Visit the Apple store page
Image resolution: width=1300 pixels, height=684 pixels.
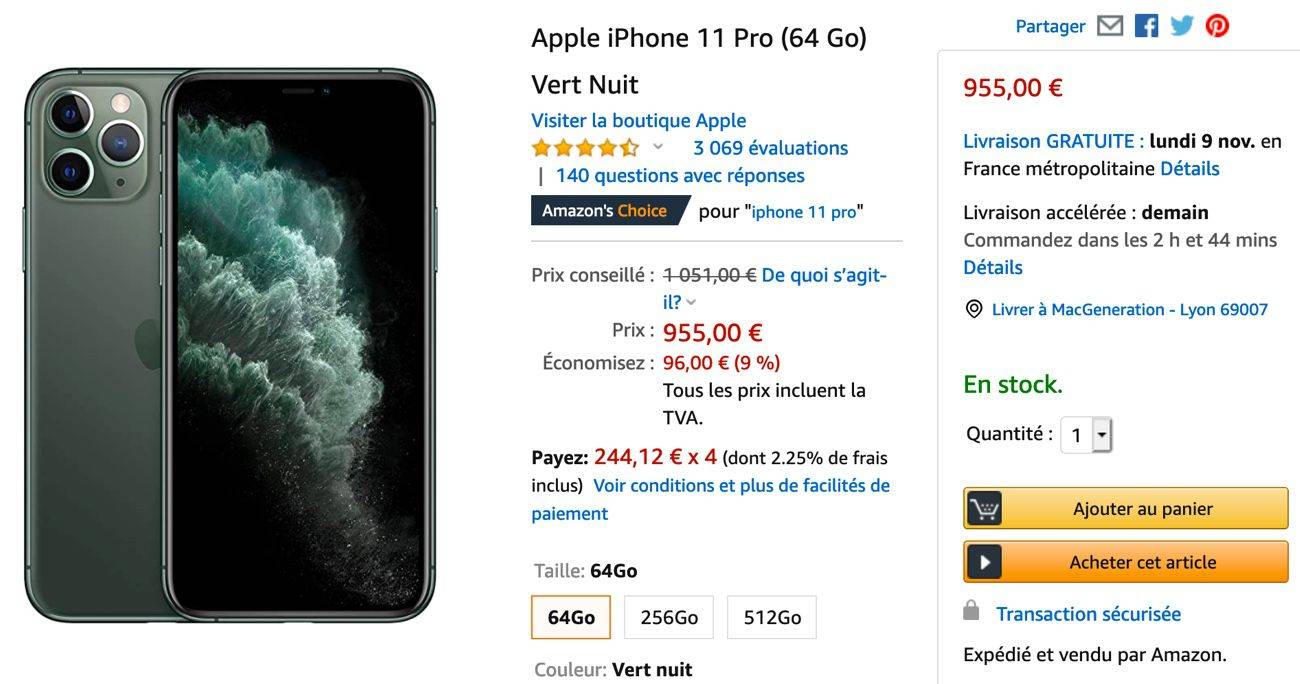click(x=638, y=120)
